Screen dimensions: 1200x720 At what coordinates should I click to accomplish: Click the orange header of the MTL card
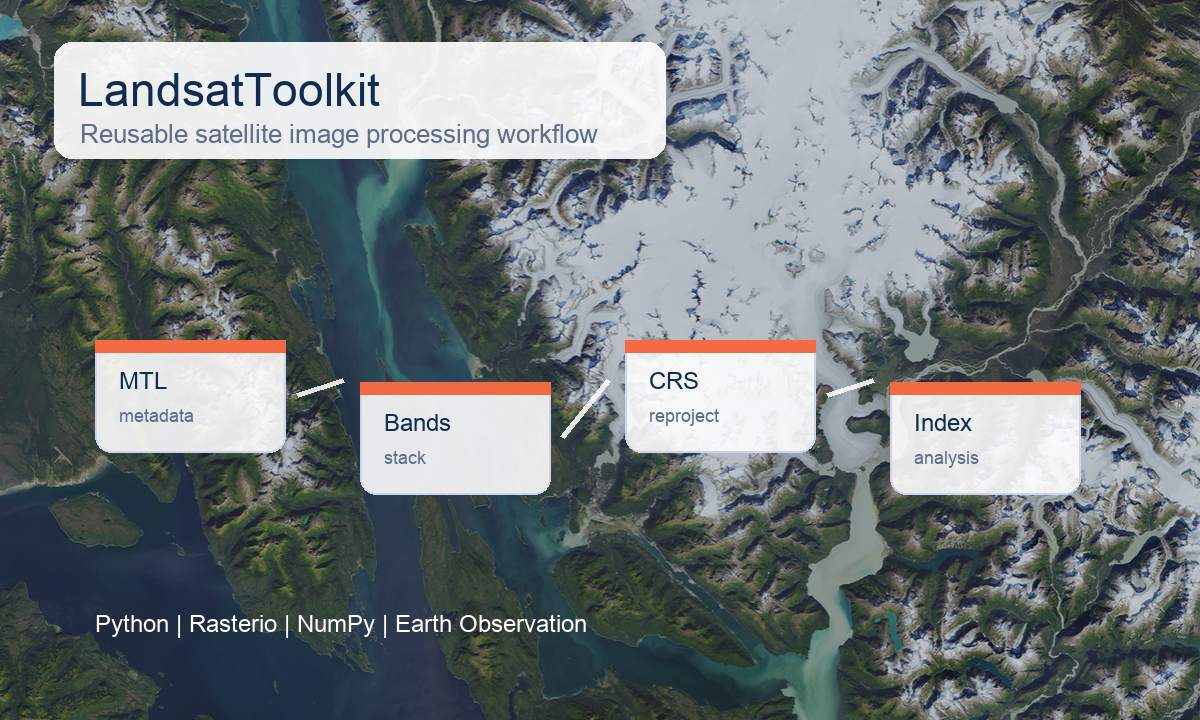190,348
